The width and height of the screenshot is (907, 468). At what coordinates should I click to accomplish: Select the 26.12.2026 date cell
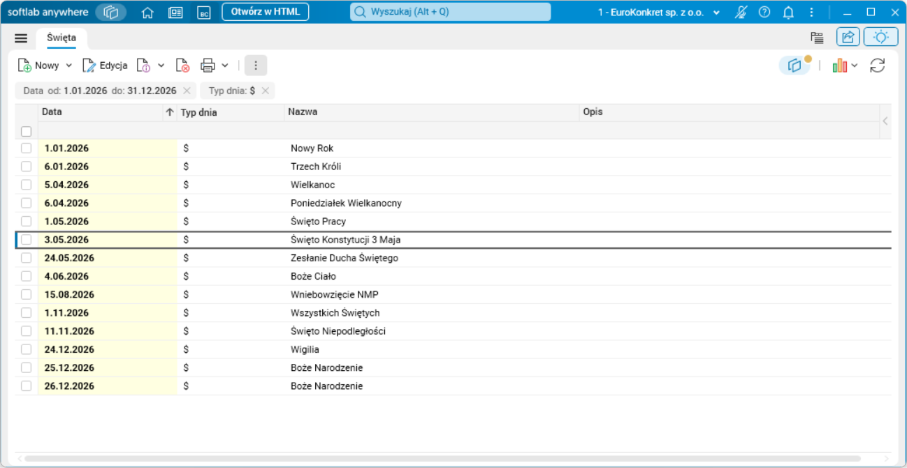[x=107, y=386]
